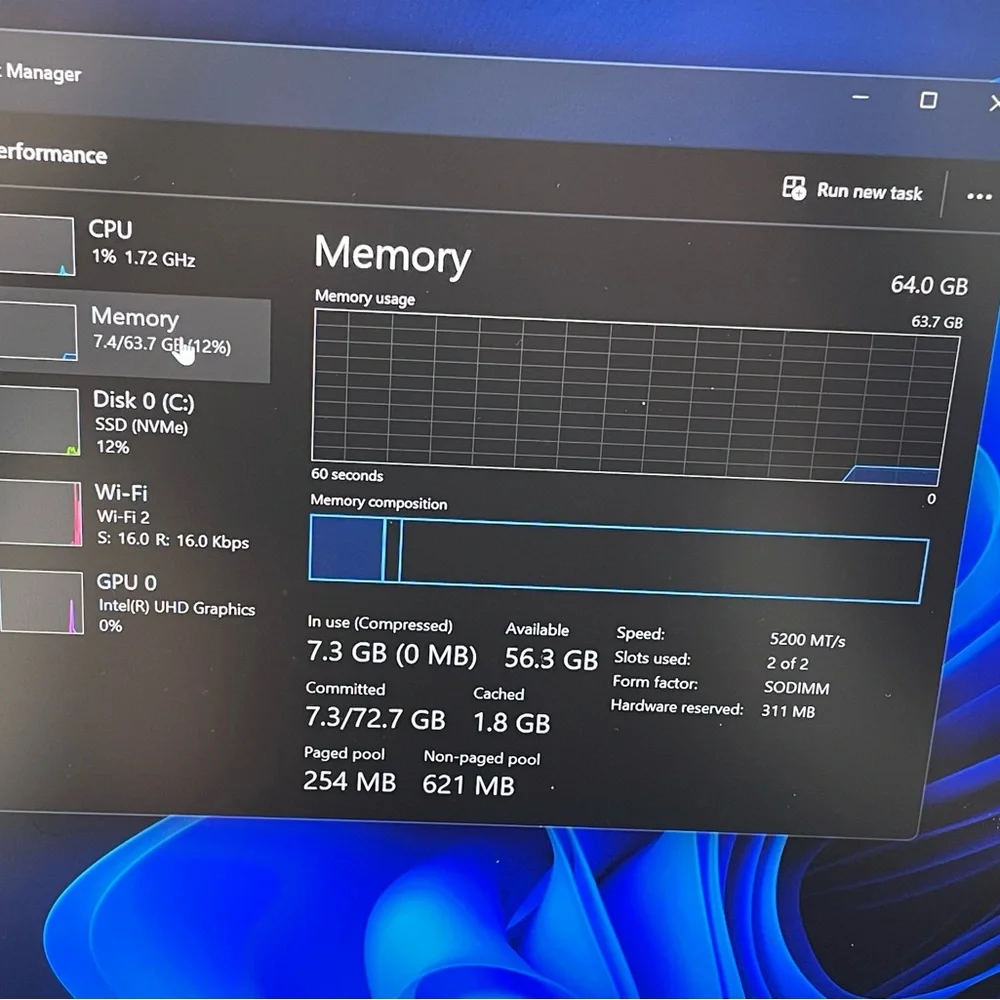Image resolution: width=1000 pixels, height=1000 pixels.
Task: Click the 64.0 GB total memory text
Action: click(x=930, y=285)
